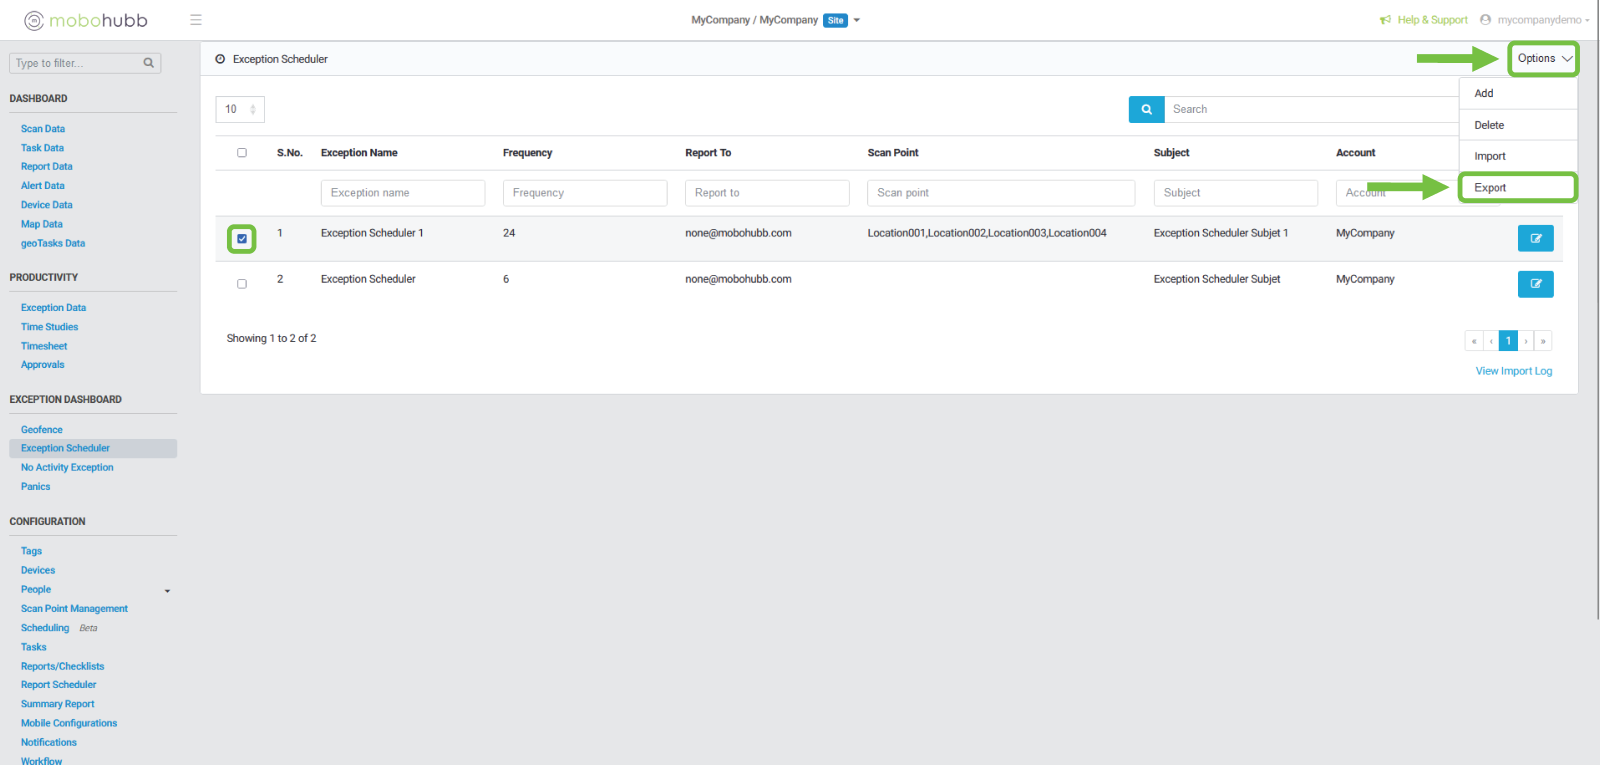
Task: Open the View Import Log link
Action: click(x=1513, y=371)
